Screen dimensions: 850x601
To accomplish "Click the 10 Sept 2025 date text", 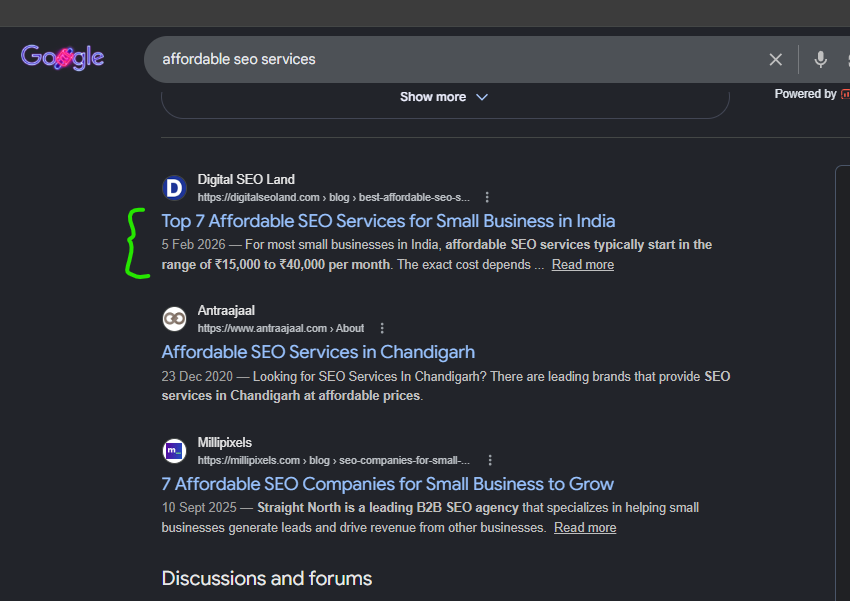I will pyautogui.click(x=199, y=508).
